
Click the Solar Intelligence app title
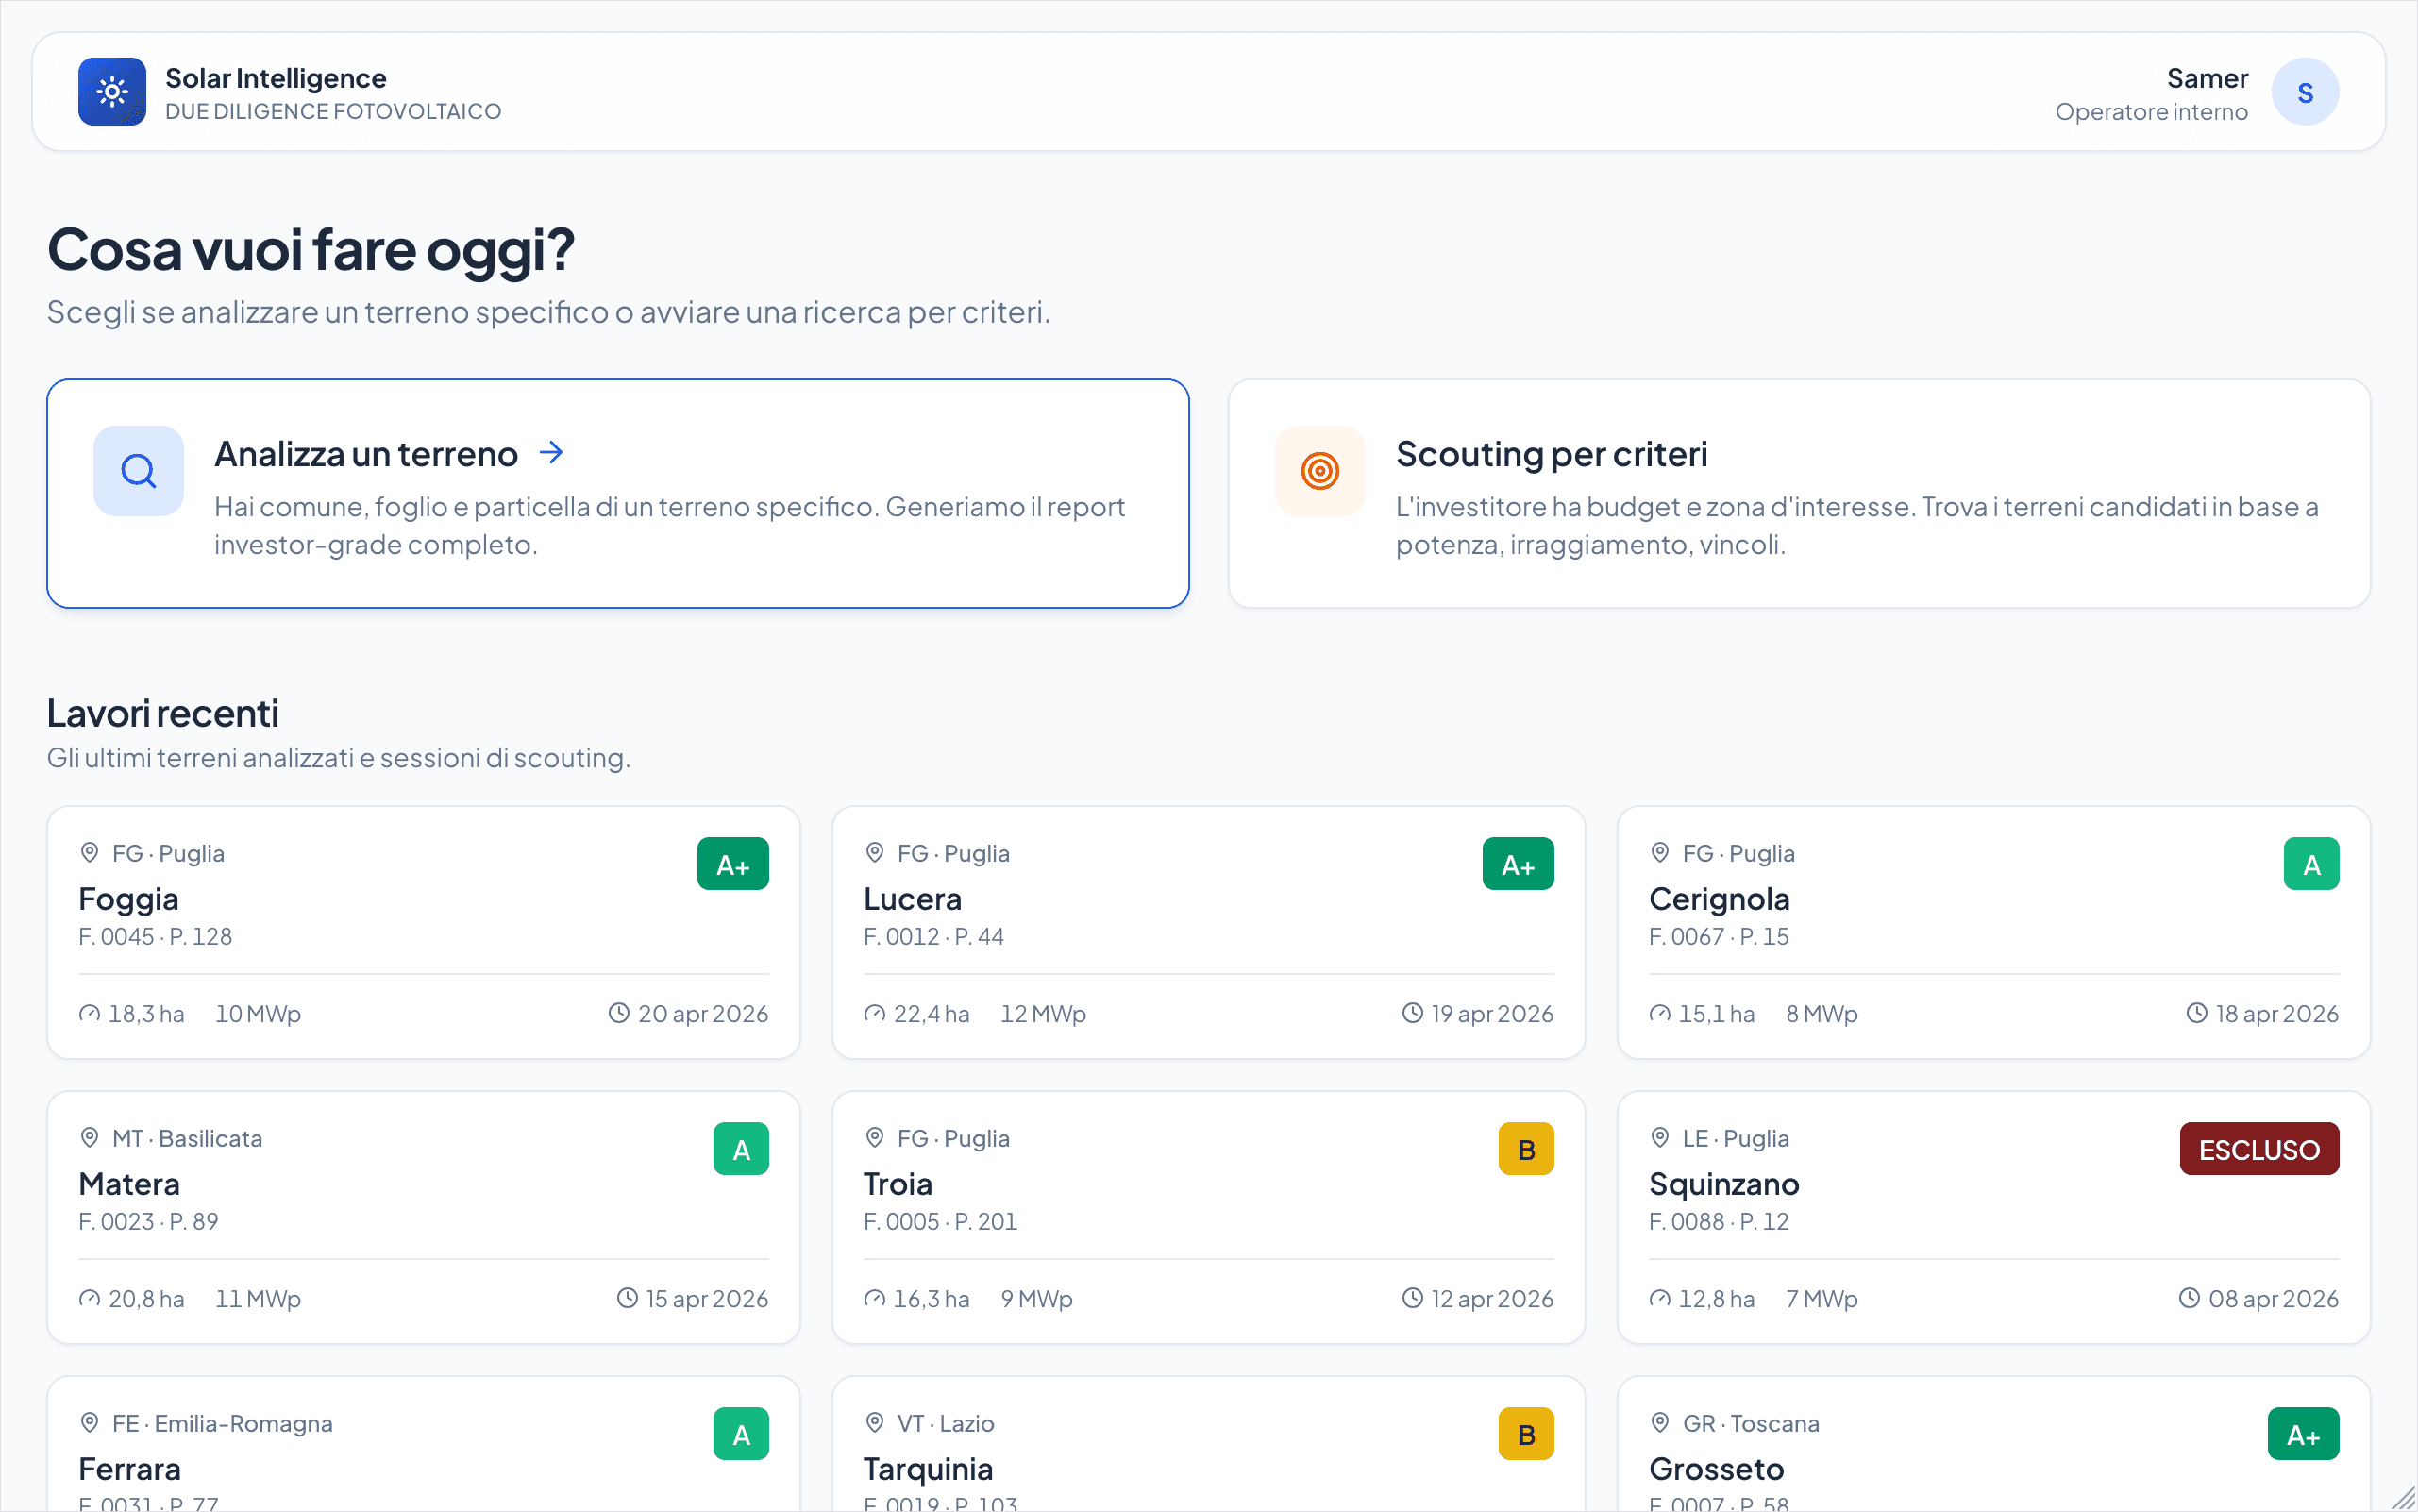click(276, 78)
